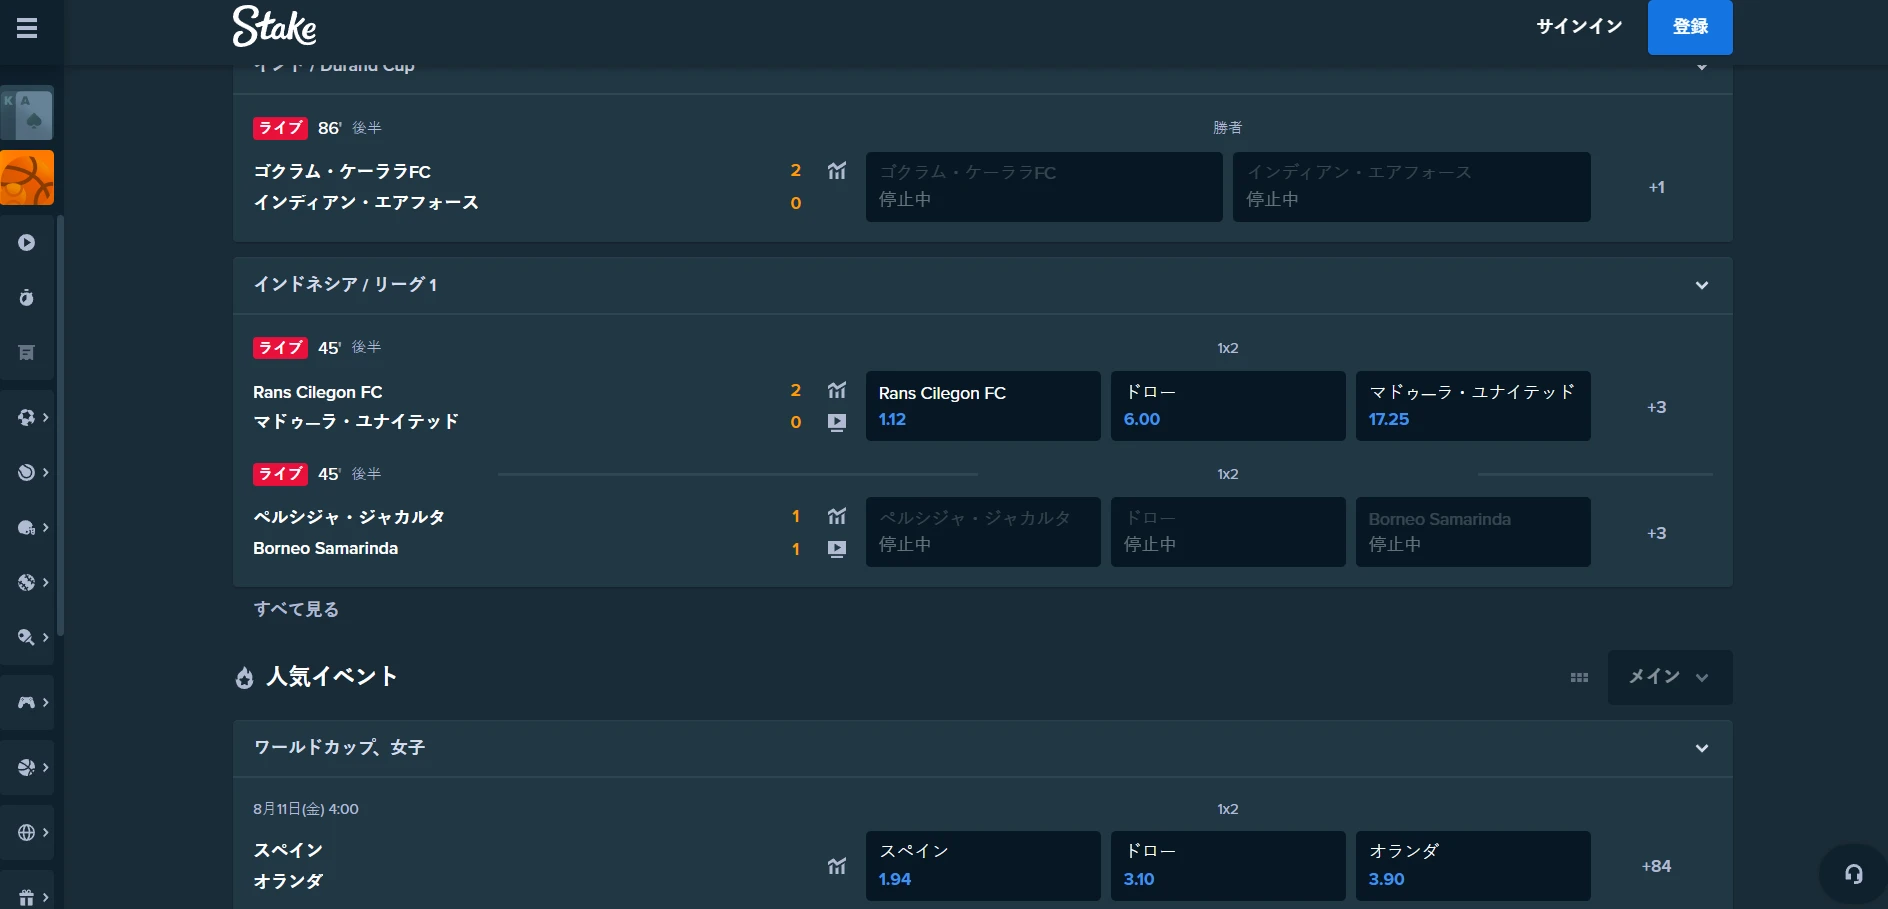Click the インドネシア / リーグ1 league header text
Screen dimensions: 1888x909
point(345,285)
